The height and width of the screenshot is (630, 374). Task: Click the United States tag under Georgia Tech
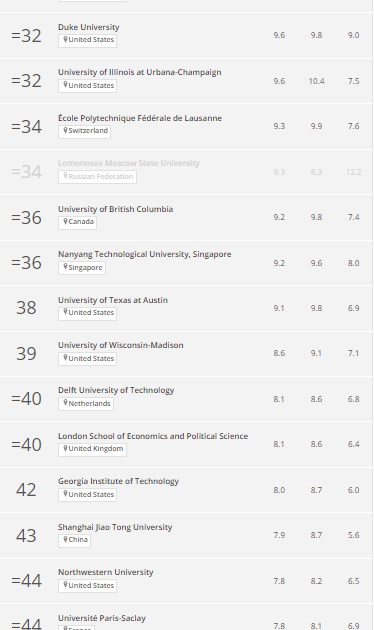pyautogui.click(x=88, y=494)
